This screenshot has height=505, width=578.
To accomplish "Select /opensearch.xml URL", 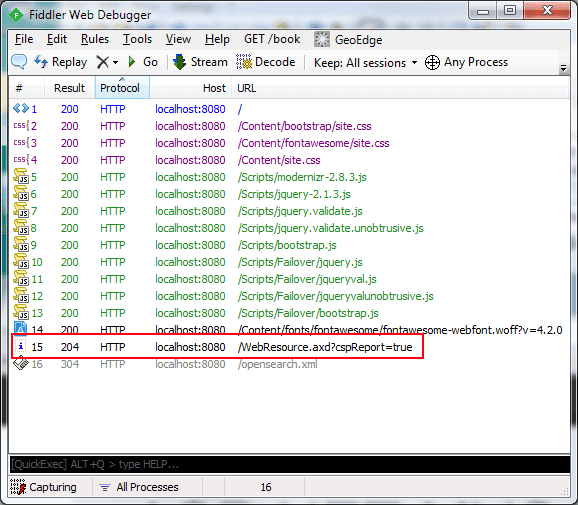I will pyautogui.click(x=278, y=364).
